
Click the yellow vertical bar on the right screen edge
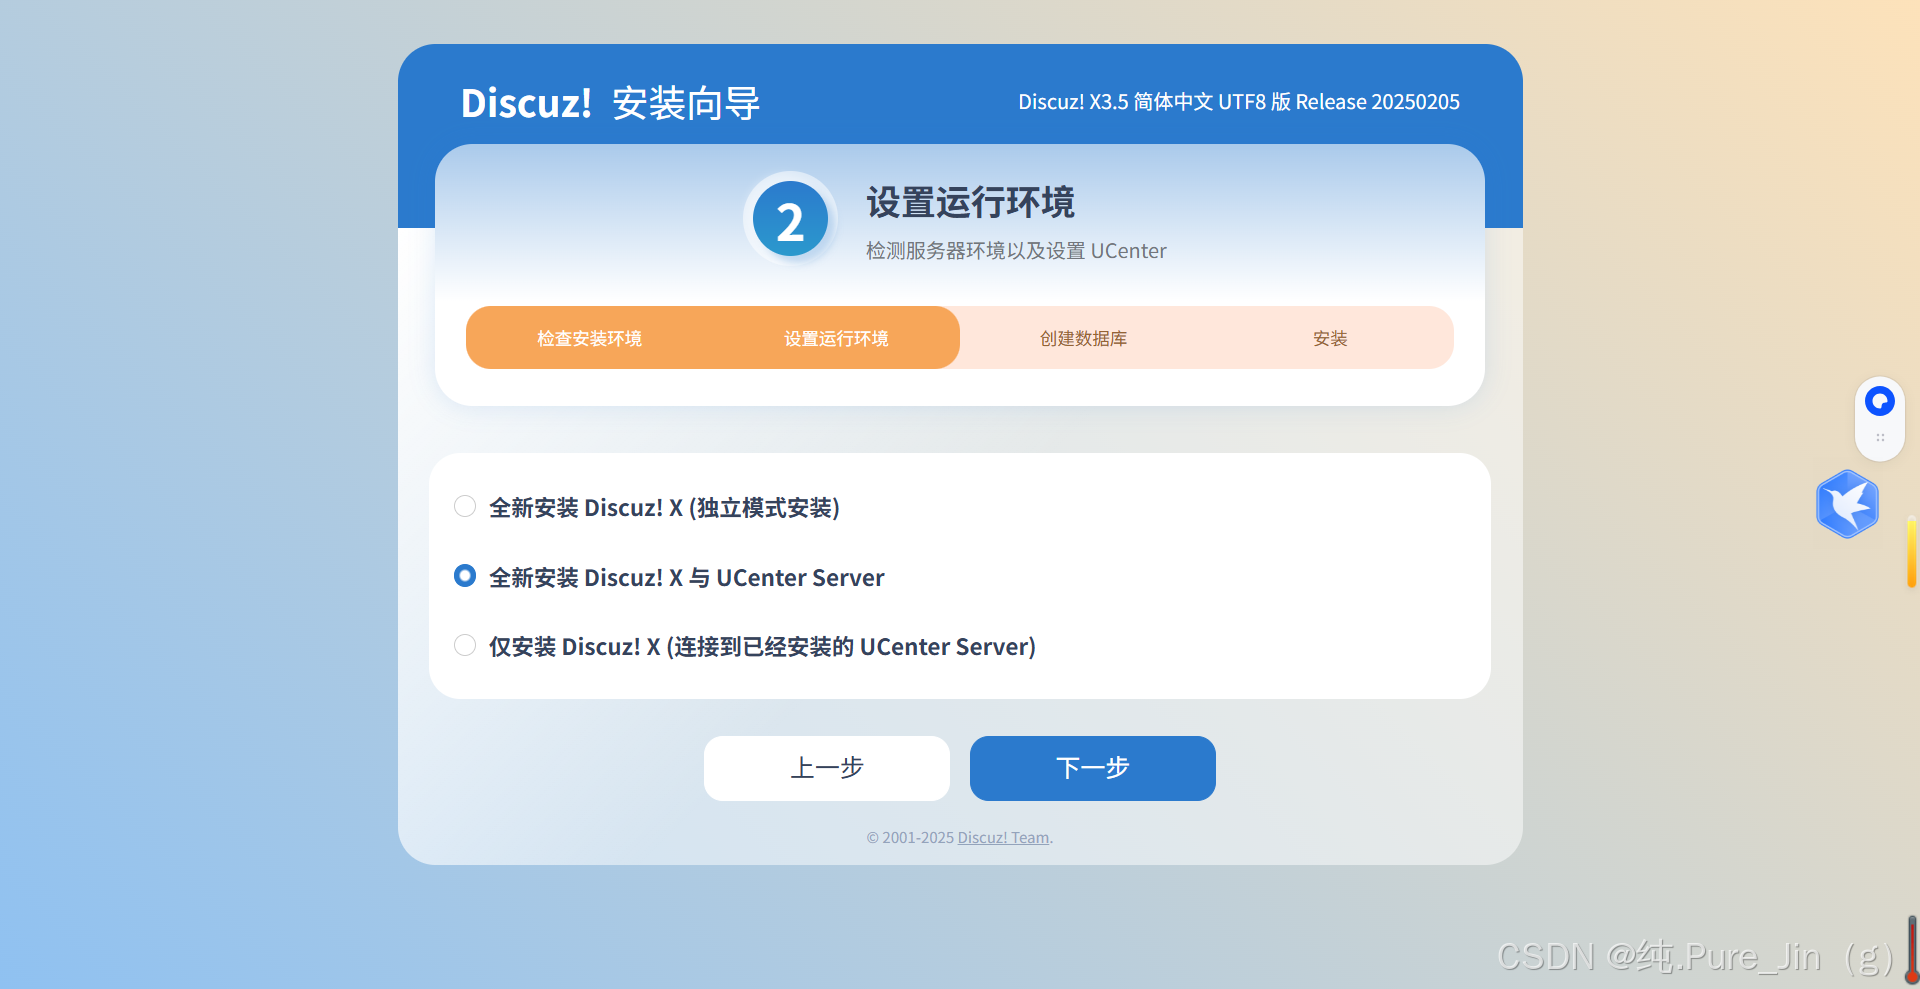coord(1912,552)
